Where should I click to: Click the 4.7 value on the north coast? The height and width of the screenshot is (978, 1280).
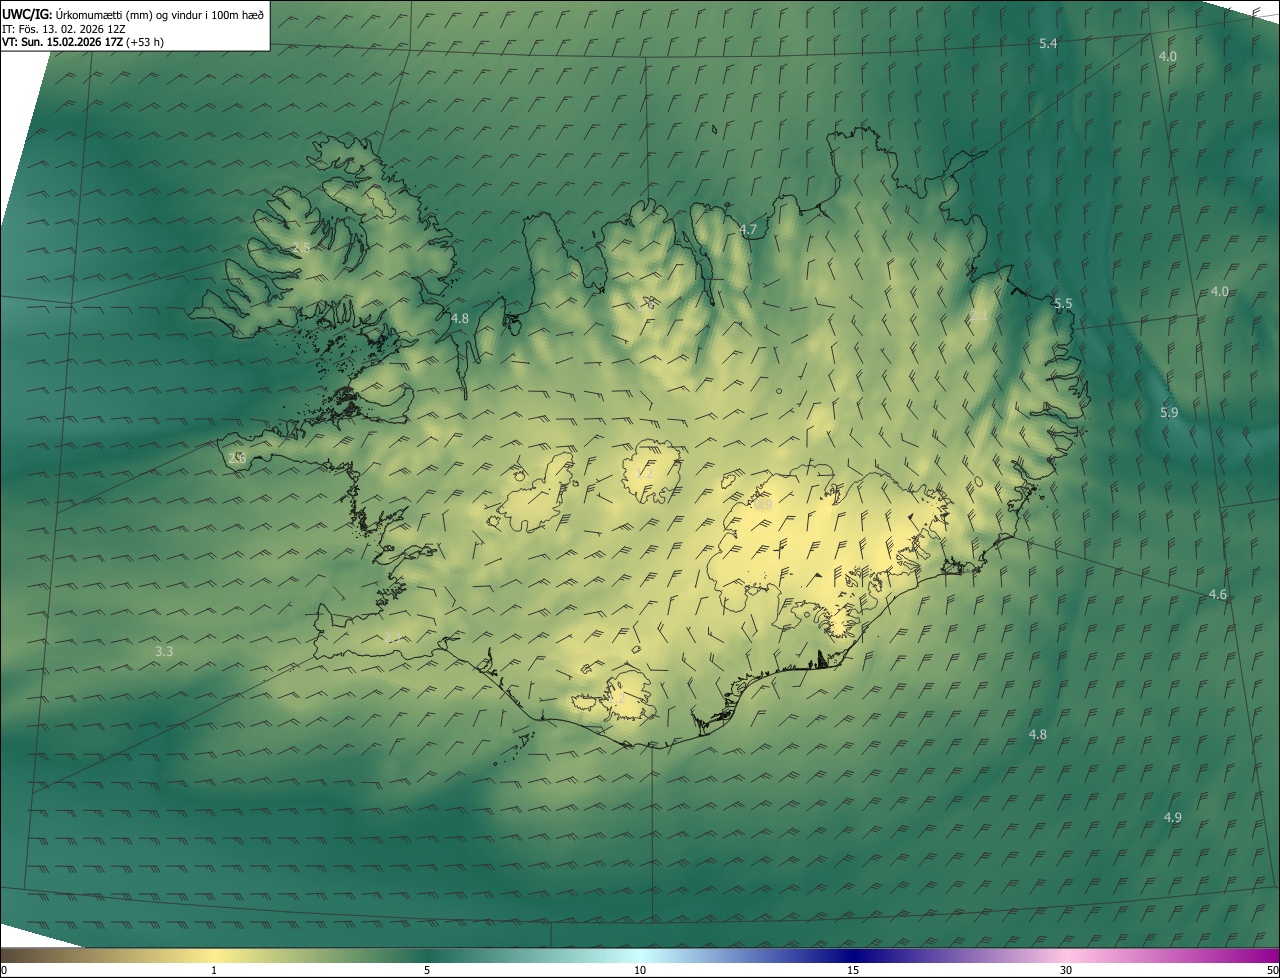pos(748,230)
